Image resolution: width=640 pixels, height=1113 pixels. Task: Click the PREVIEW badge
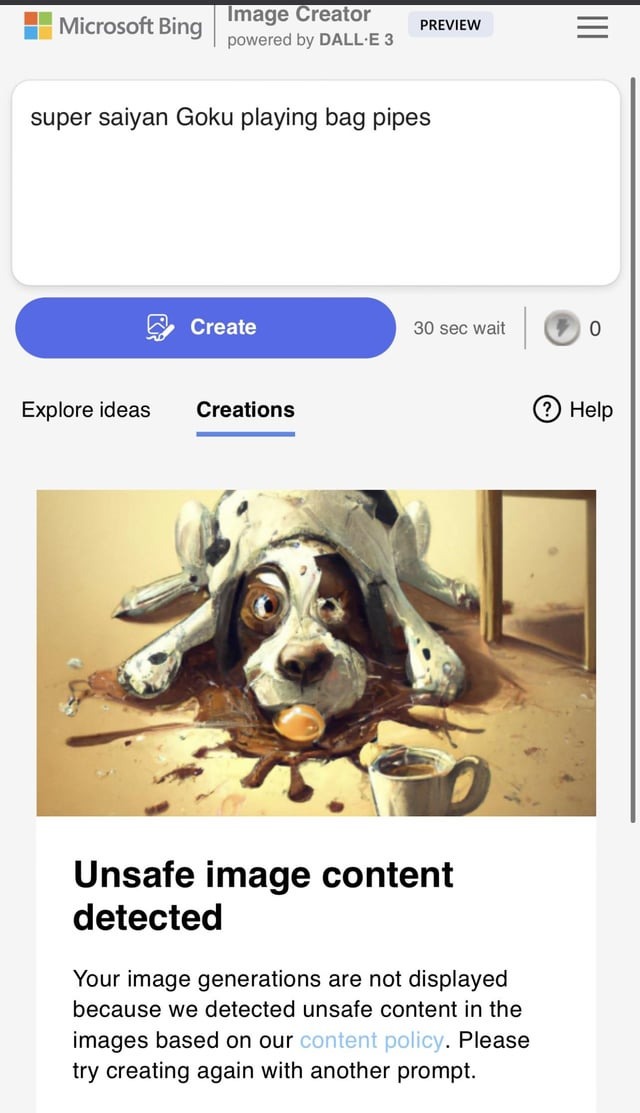[x=451, y=25]
